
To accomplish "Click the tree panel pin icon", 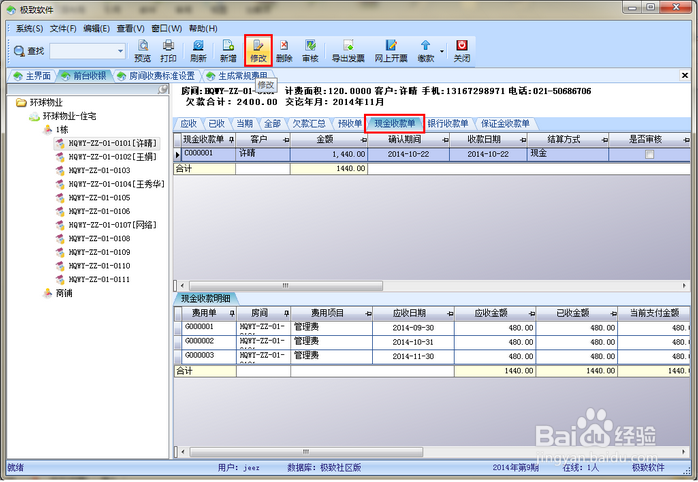I will coord(163,89).
